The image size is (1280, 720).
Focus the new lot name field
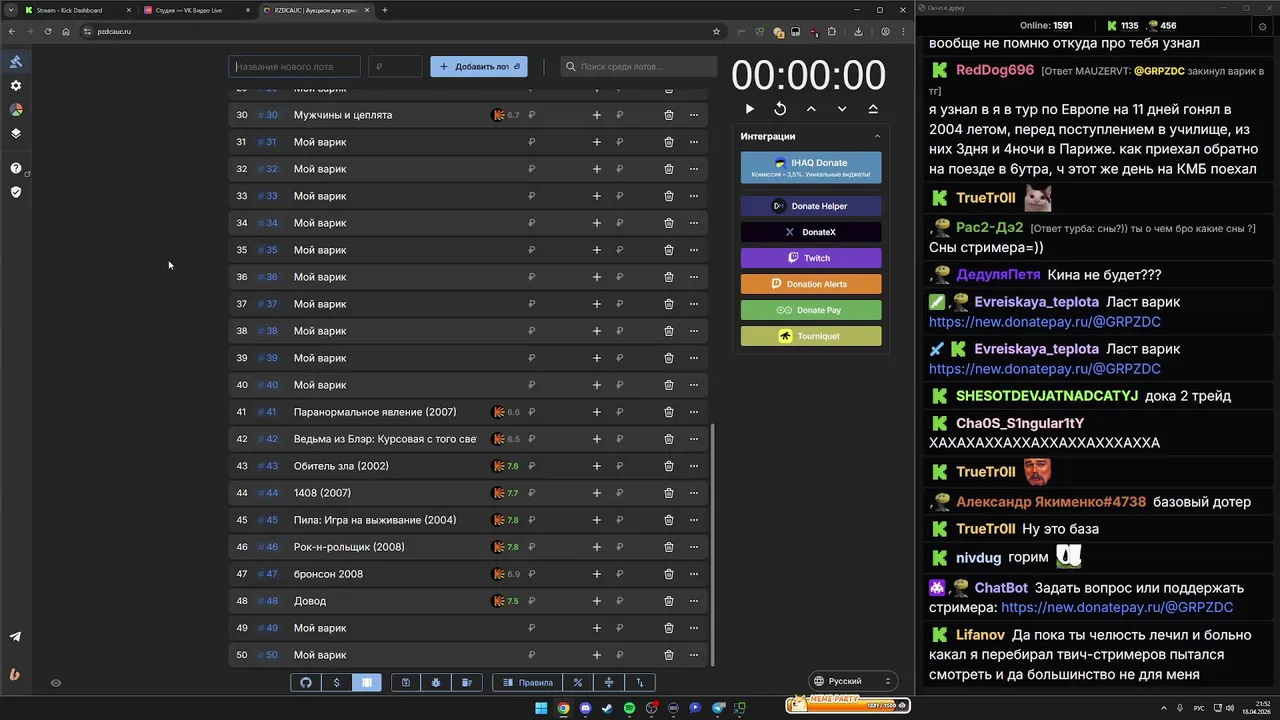coord(294,67)
